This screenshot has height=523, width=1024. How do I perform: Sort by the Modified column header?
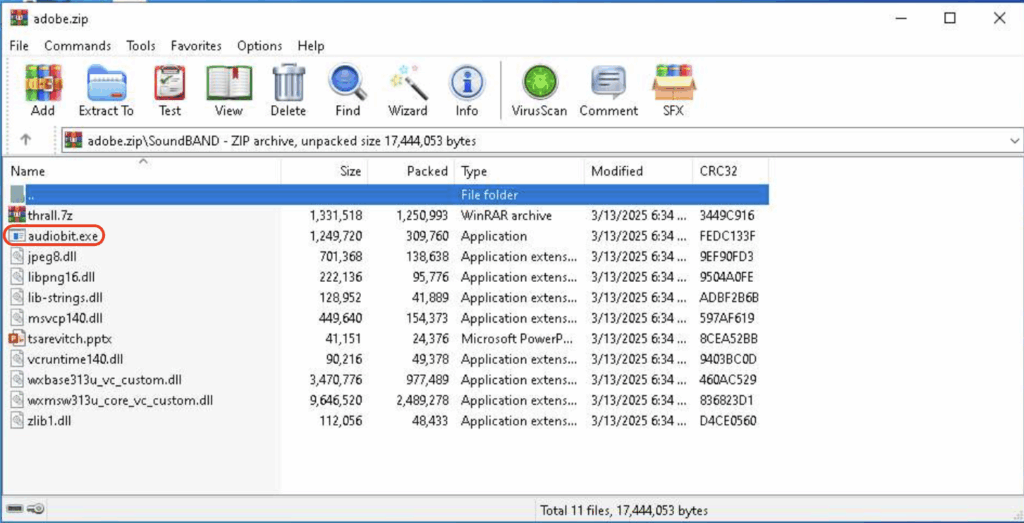pos(637,171)
